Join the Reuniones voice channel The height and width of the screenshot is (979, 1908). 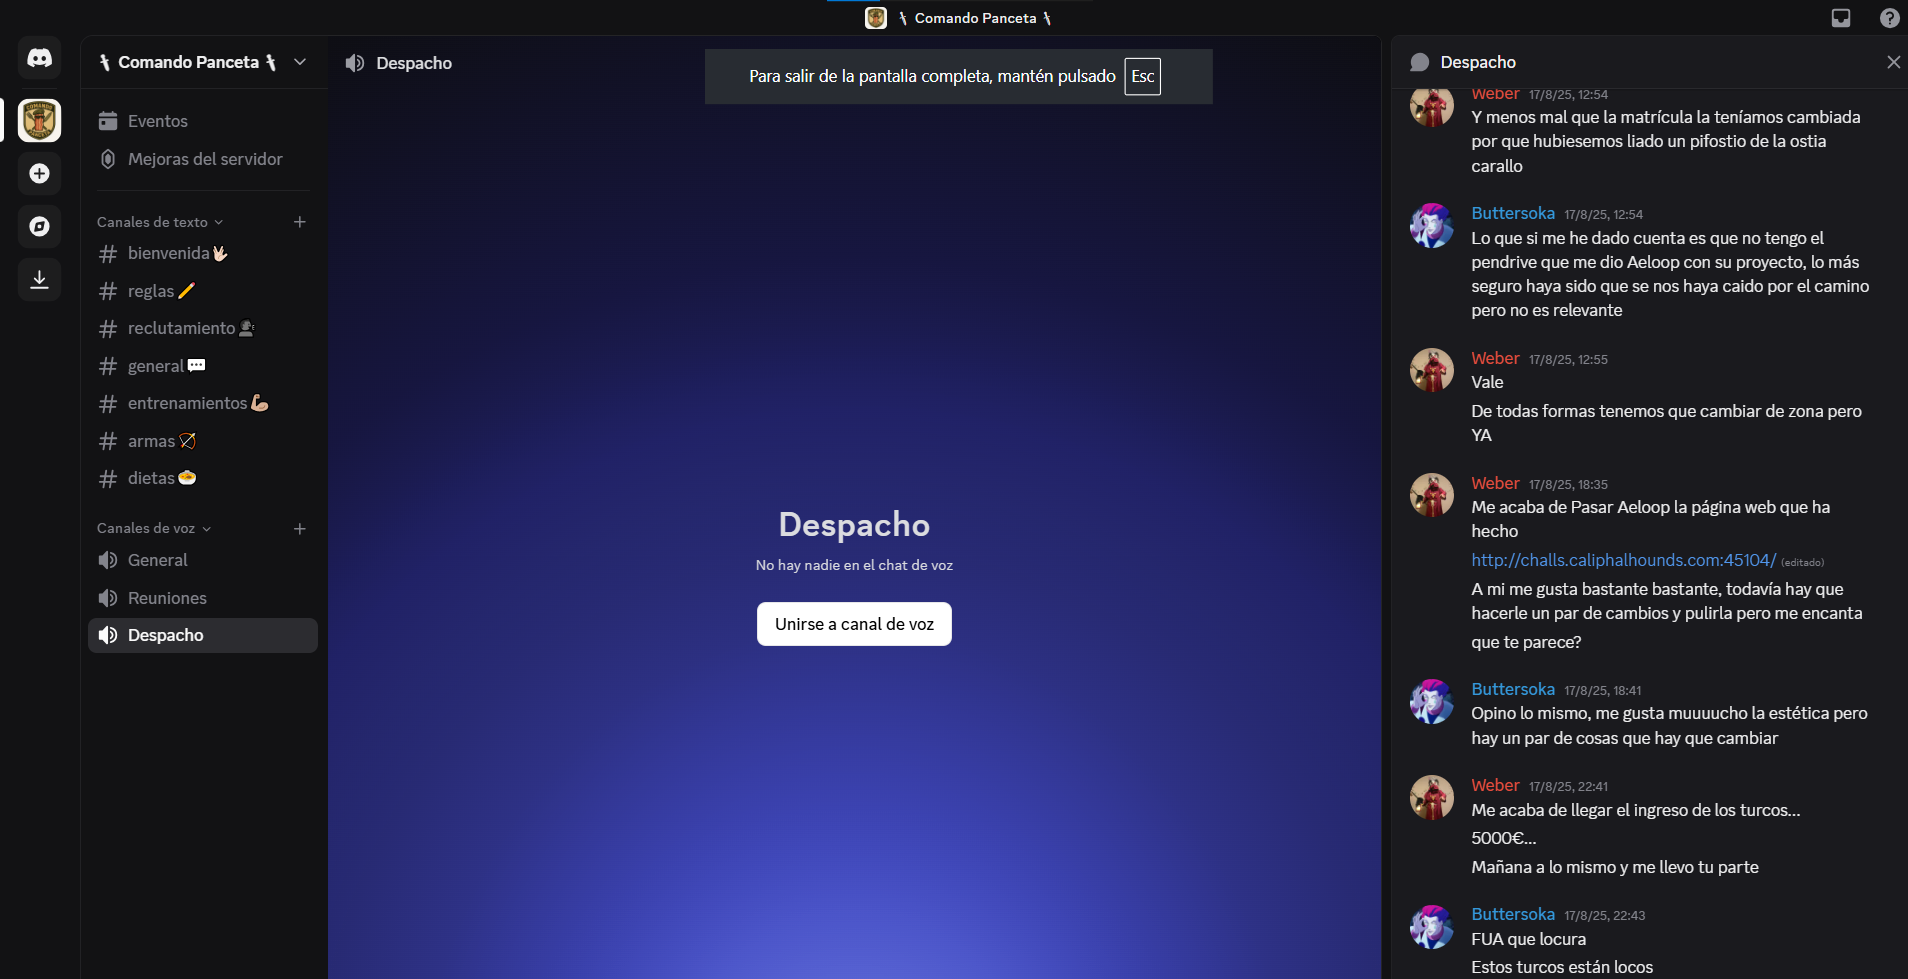[203, 598]
